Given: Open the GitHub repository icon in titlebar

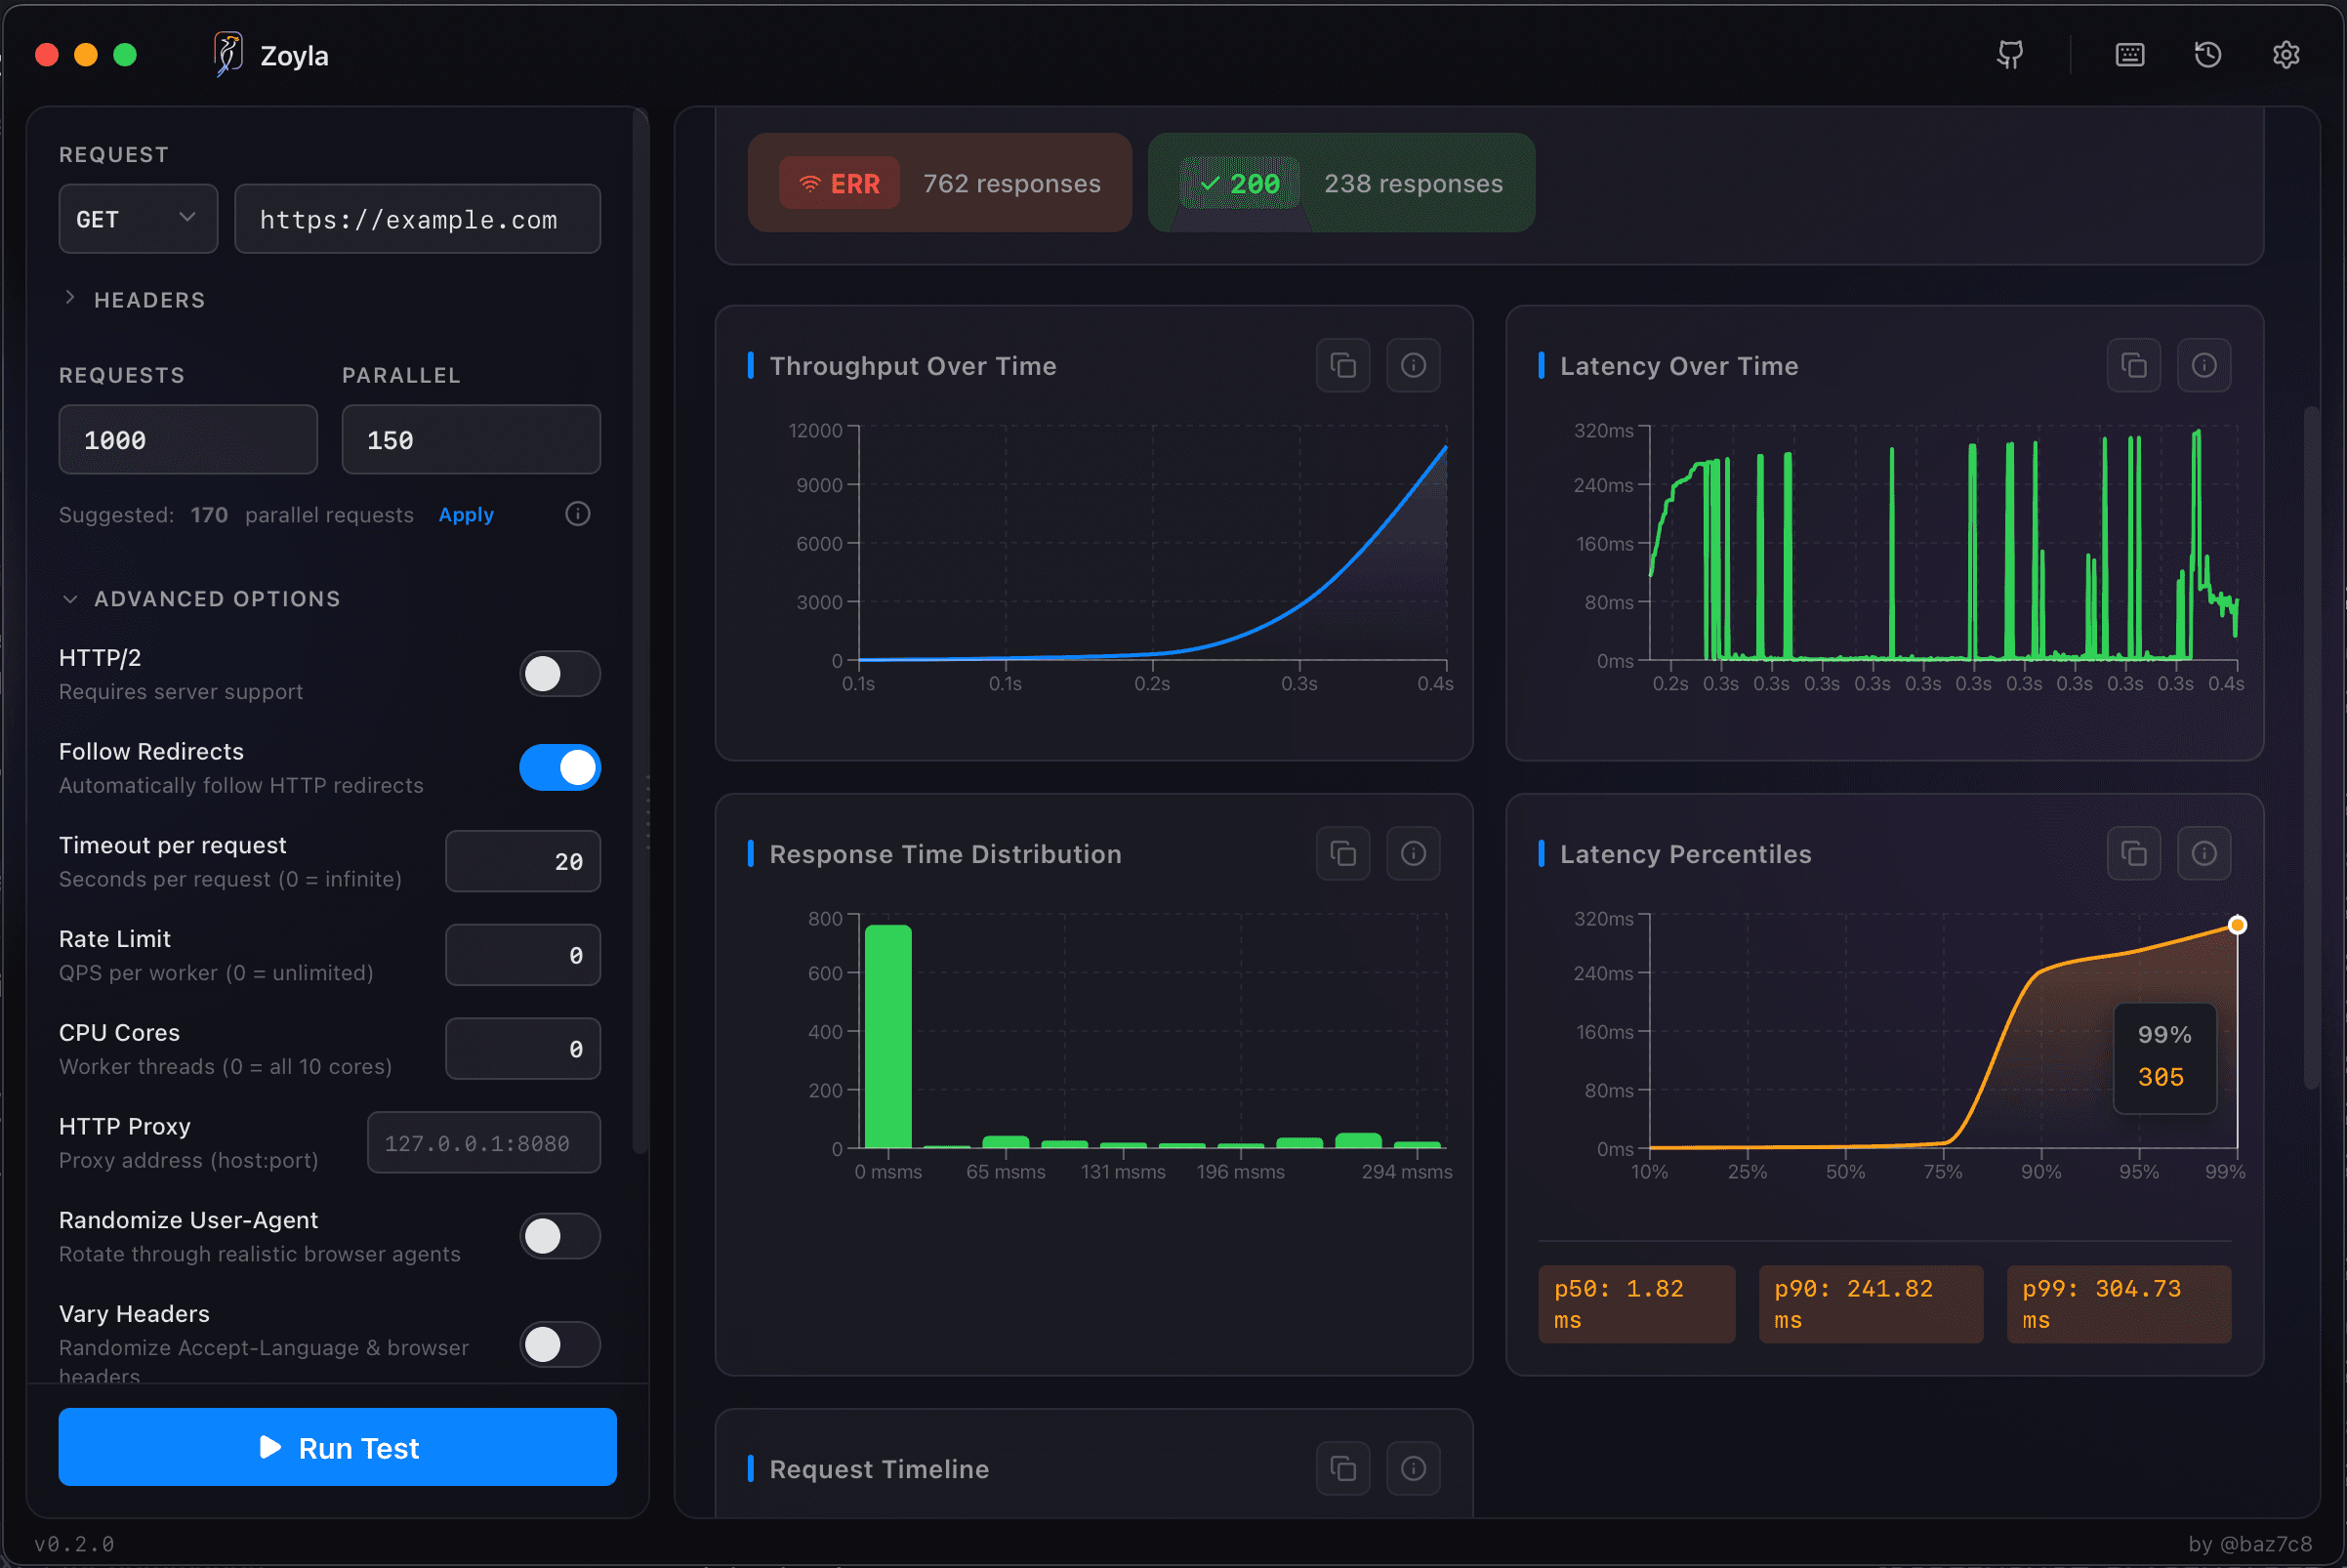Looking at the screenshot, I should (2010, 55).
